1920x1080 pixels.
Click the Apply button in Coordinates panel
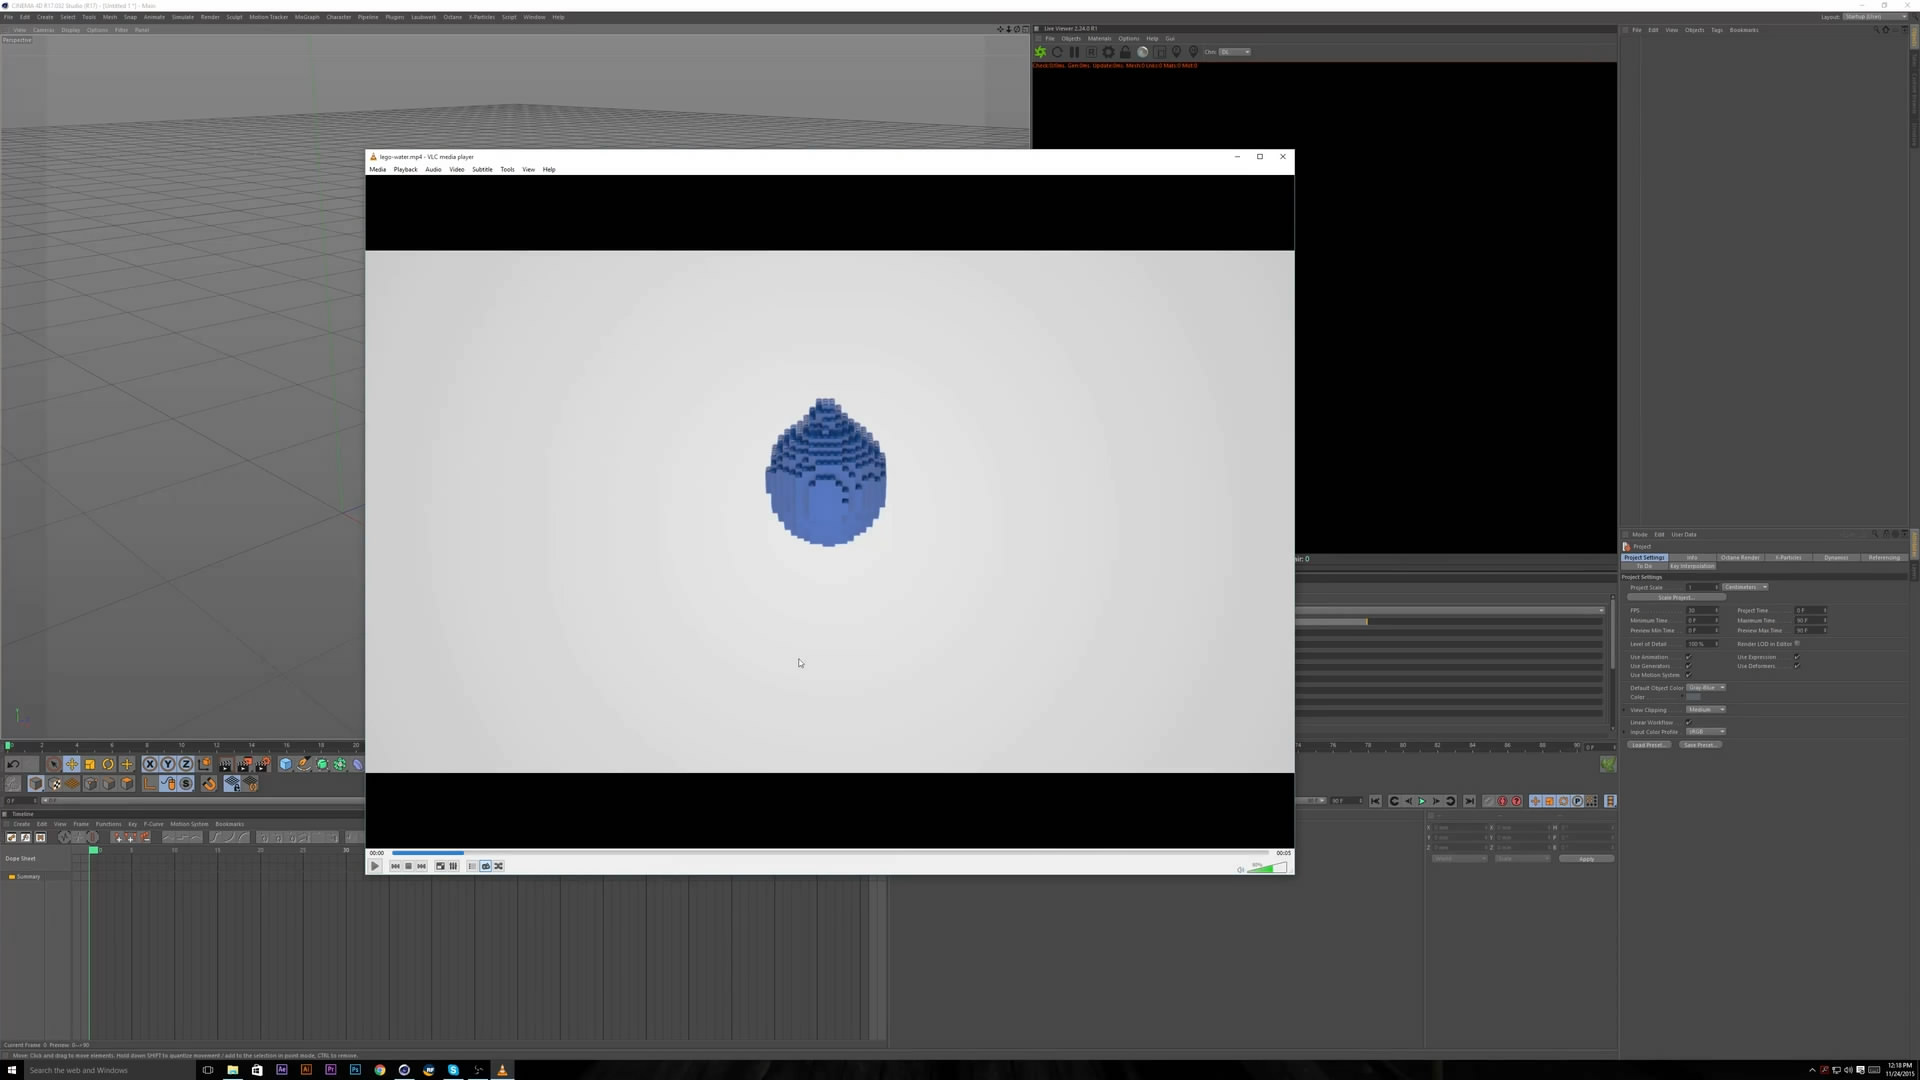(x=1586, y=859)
